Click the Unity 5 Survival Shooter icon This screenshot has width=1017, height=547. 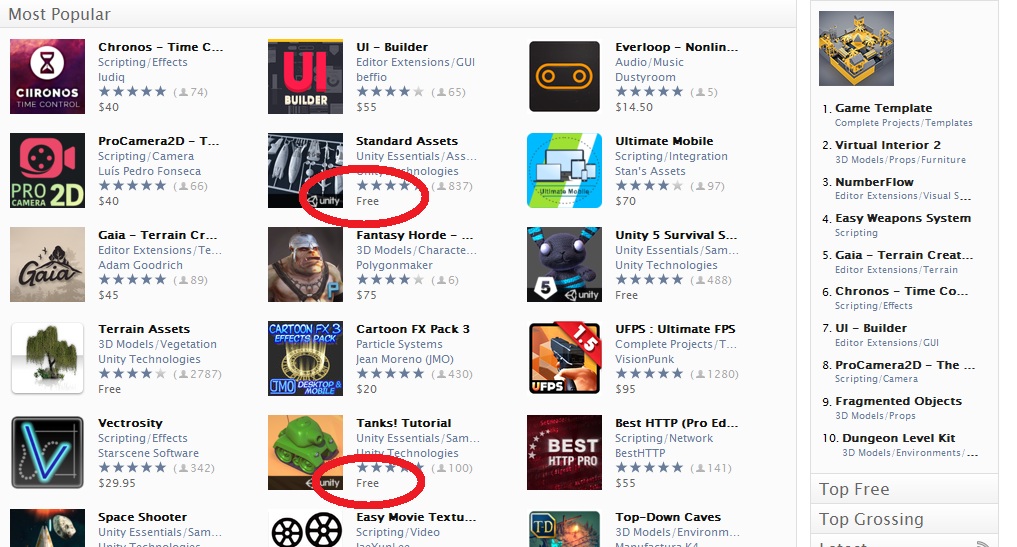point(564,265)
